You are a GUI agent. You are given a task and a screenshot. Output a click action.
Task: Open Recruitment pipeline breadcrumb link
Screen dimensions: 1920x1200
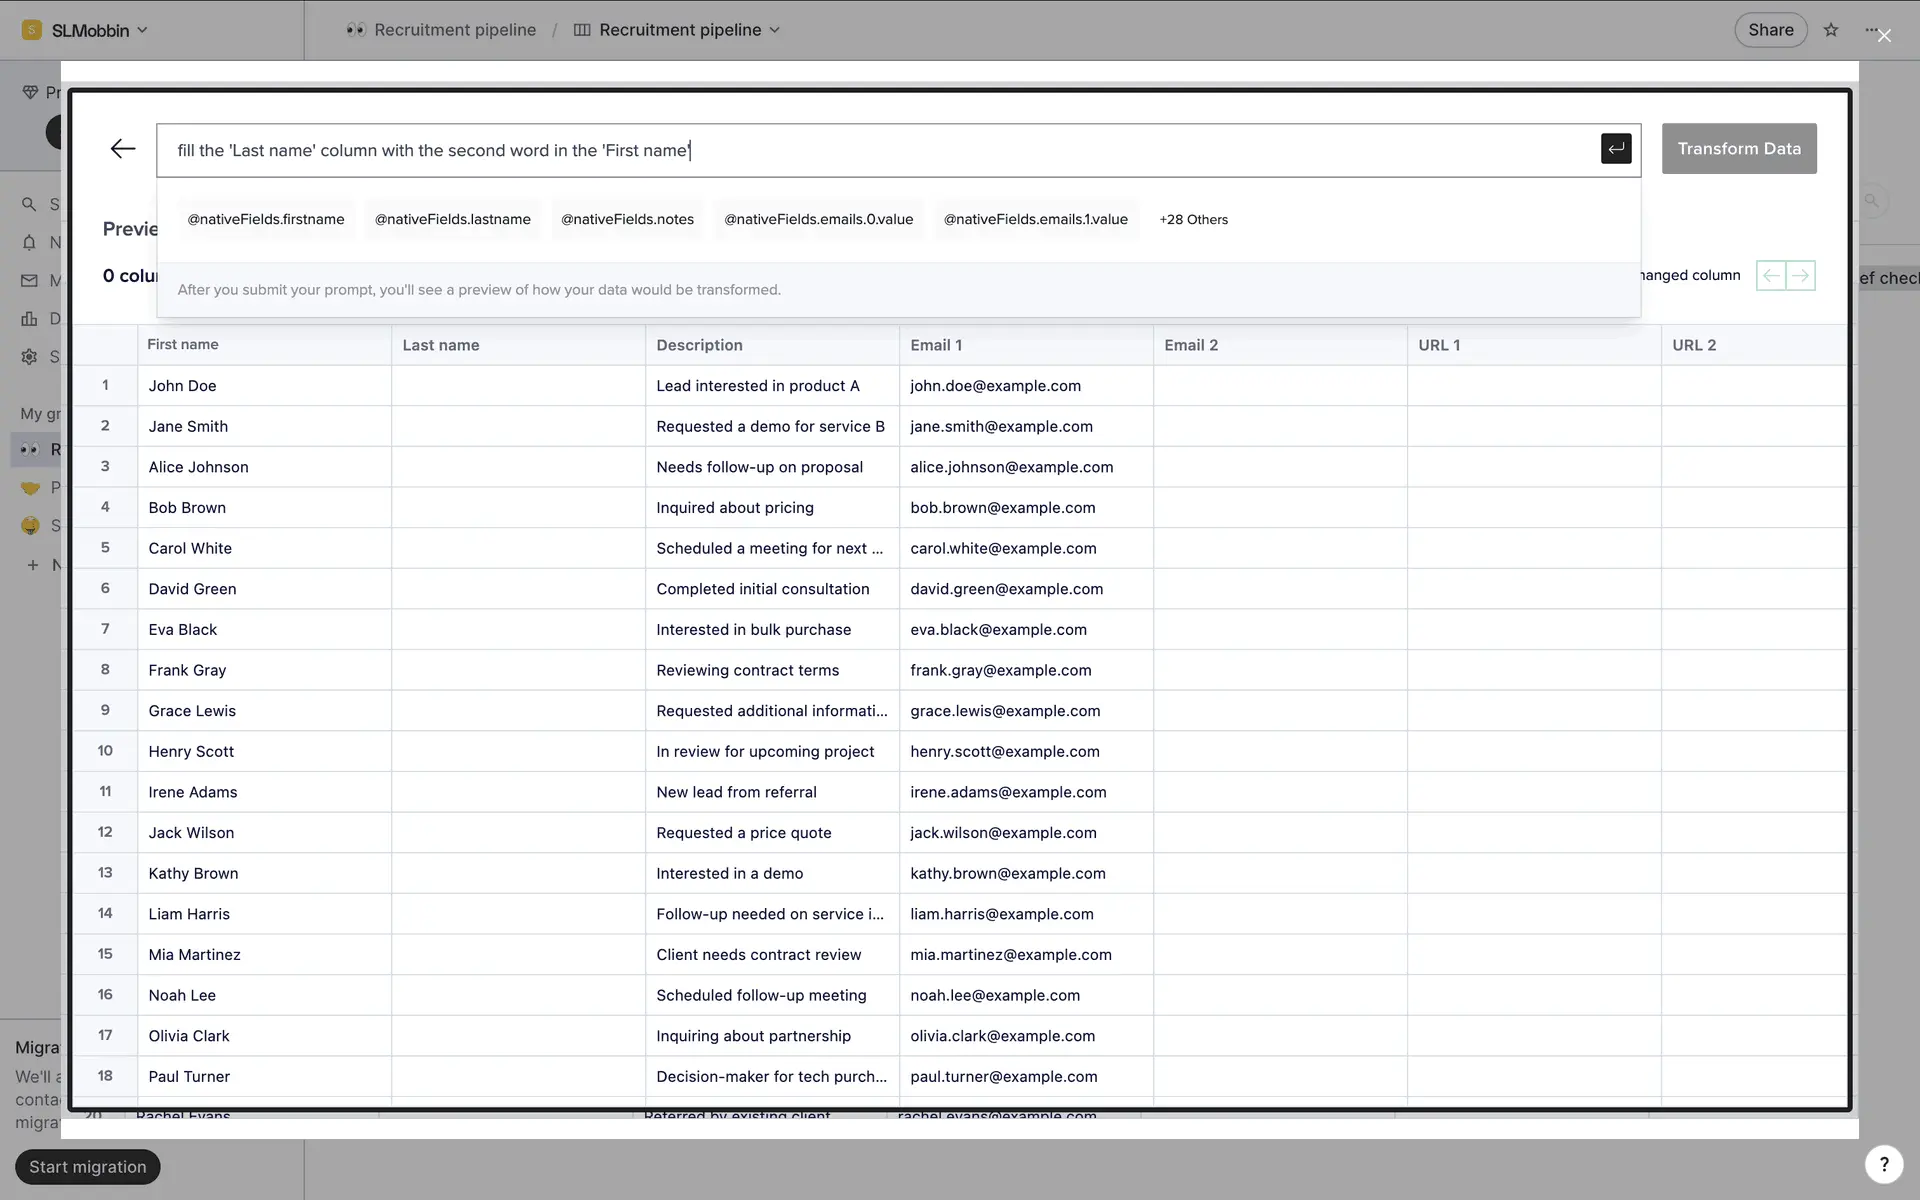(x=454, y=30)
